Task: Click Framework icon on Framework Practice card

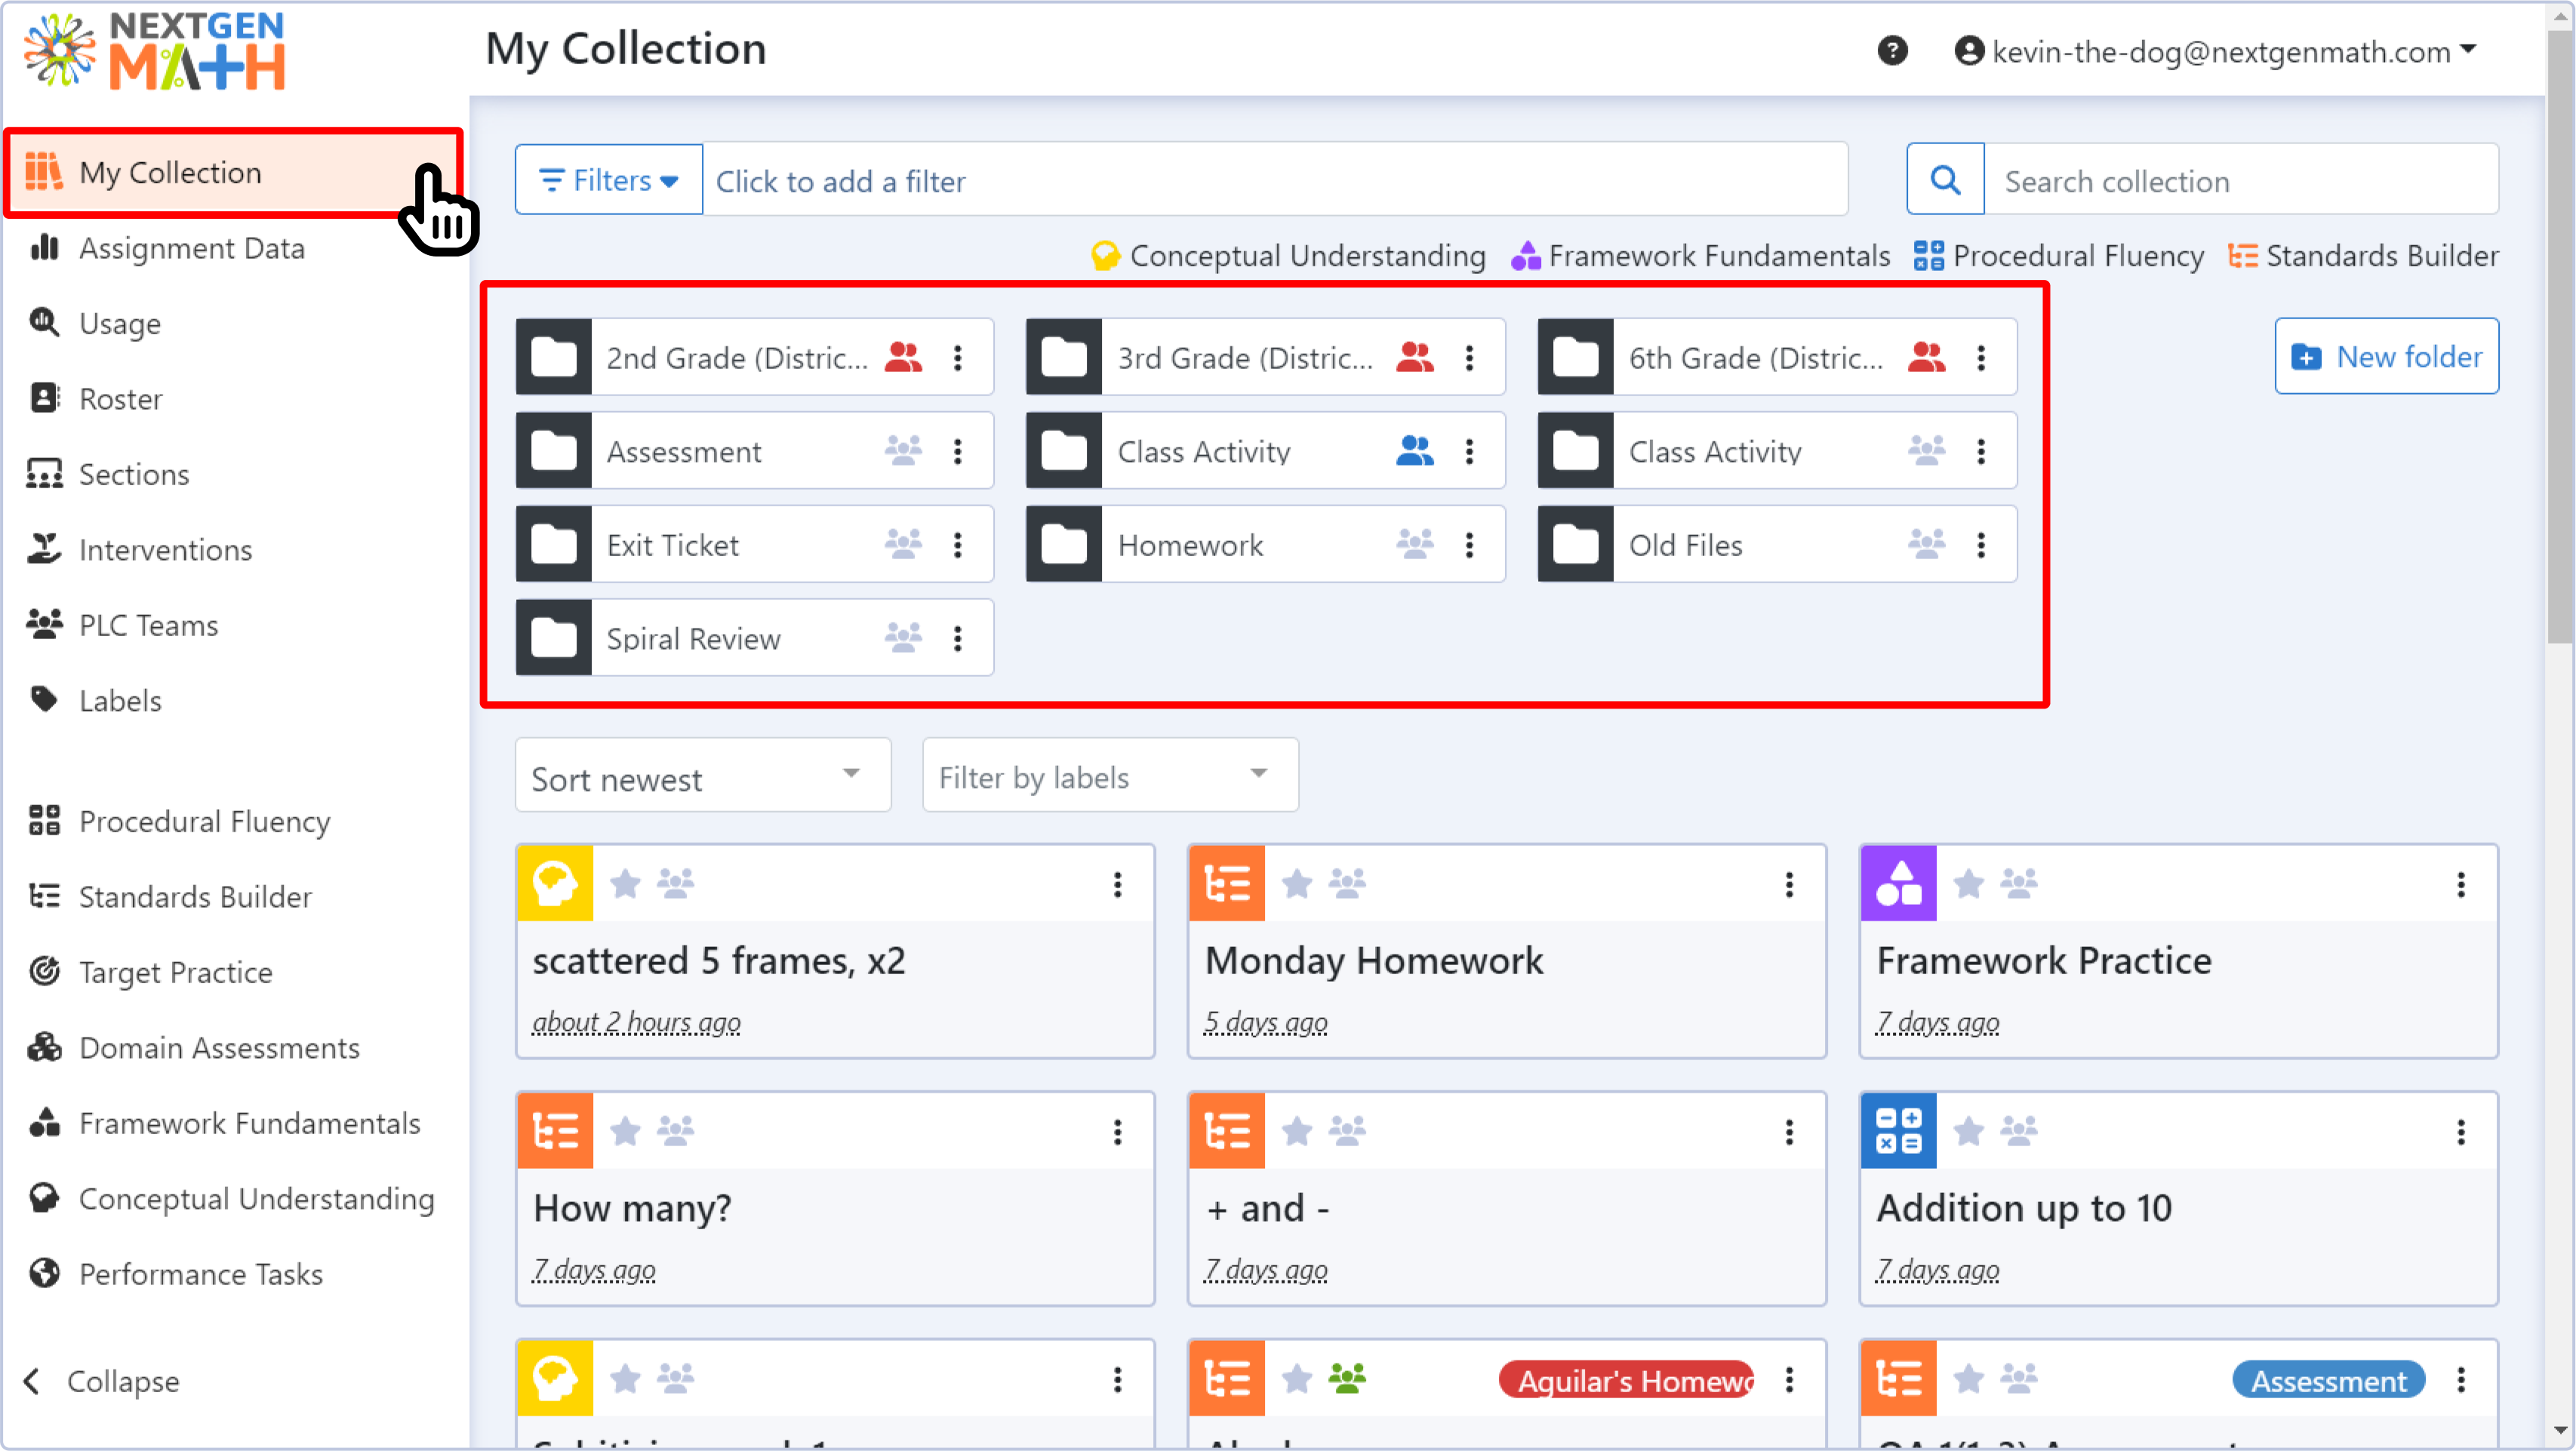Action: point(1898,883)
